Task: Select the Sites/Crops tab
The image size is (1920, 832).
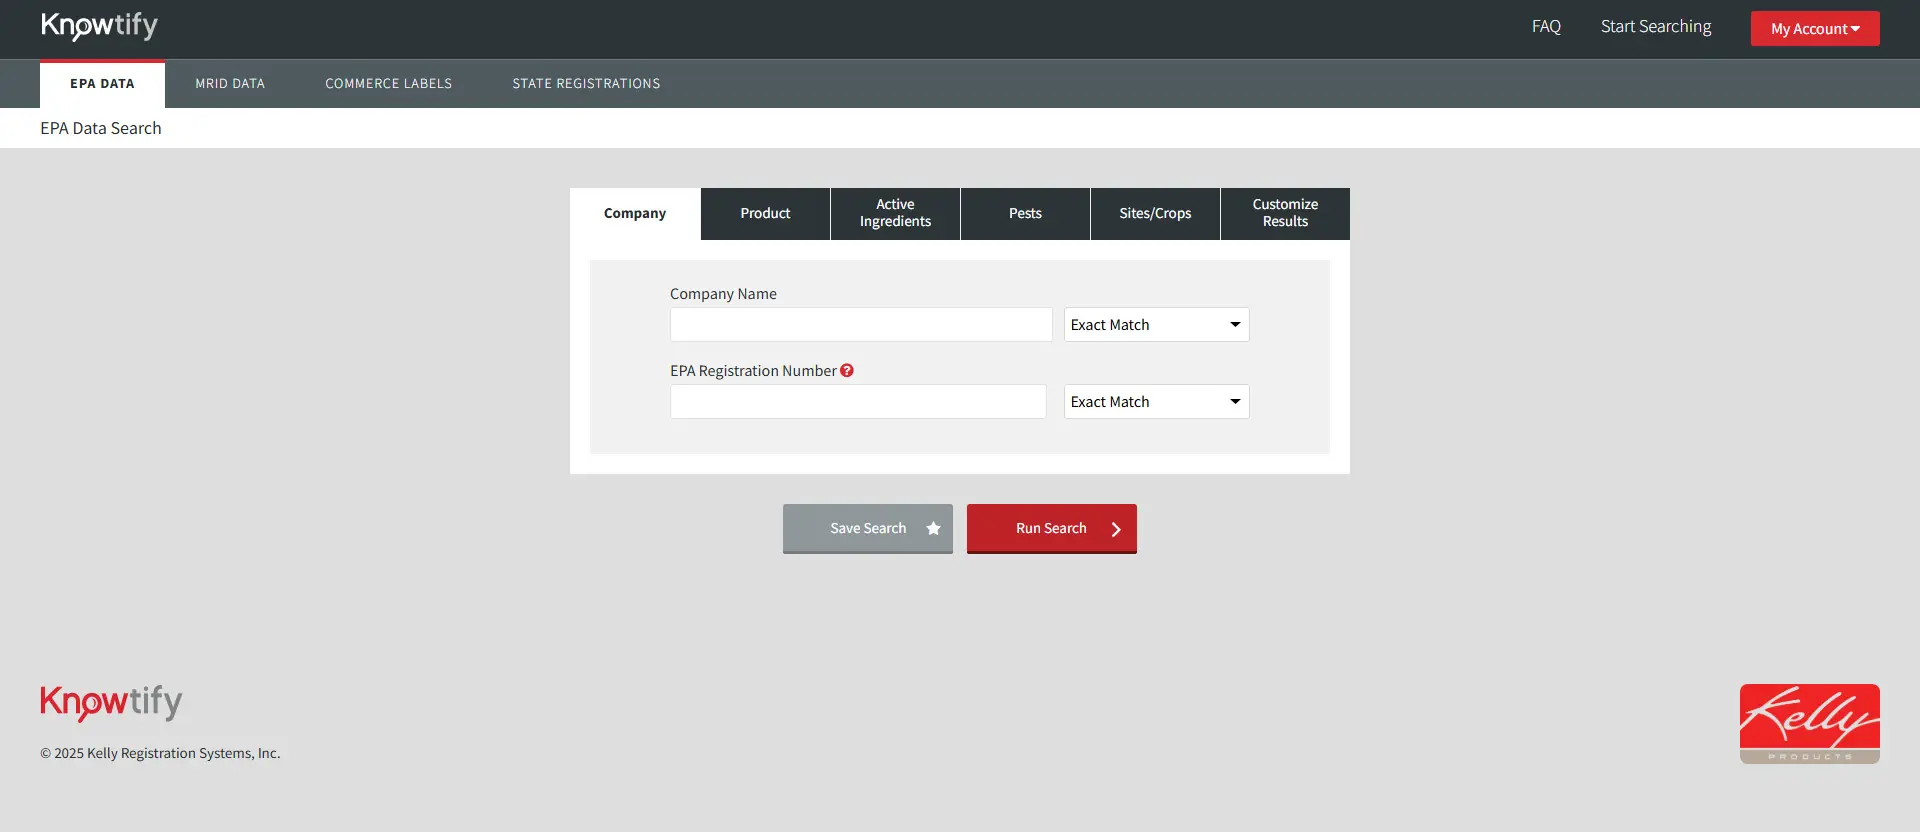Action: pos(1155,214)
